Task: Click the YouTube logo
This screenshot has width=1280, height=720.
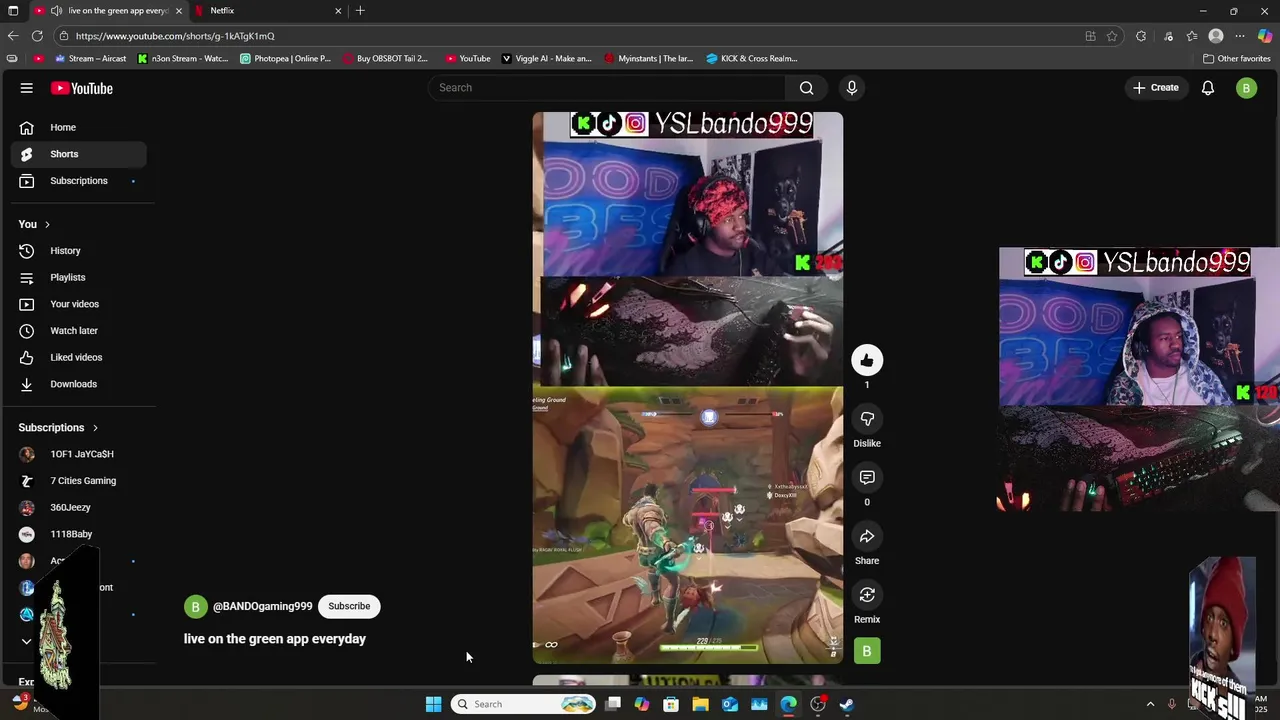Action: 82,88
